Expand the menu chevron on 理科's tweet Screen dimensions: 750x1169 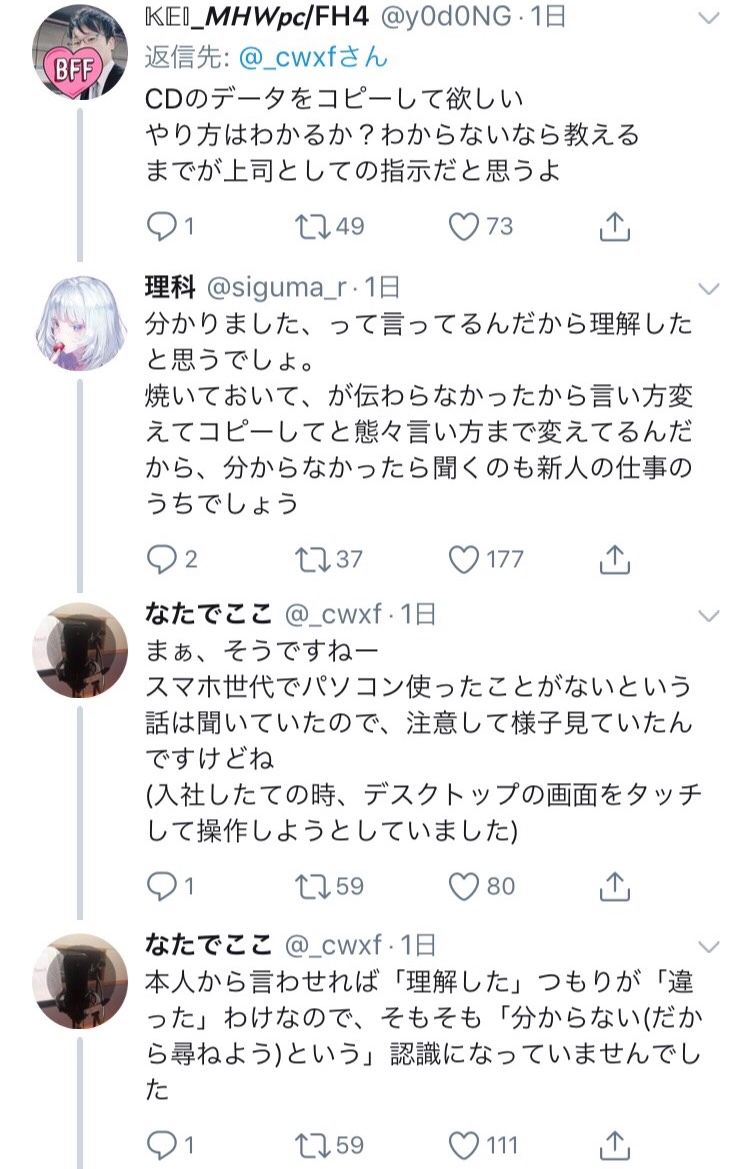click(x=708, y=289)
